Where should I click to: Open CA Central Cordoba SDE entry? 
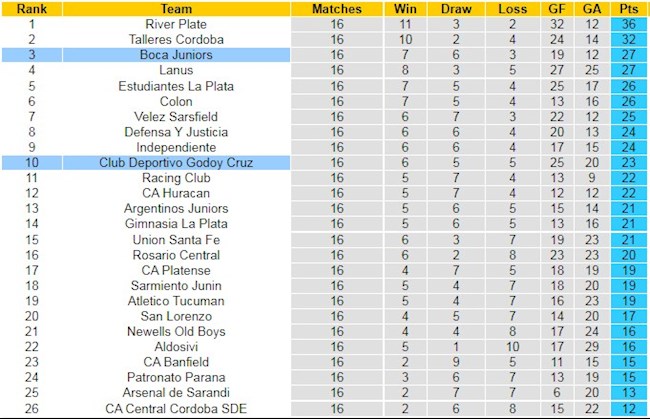(x=176, y=408)
